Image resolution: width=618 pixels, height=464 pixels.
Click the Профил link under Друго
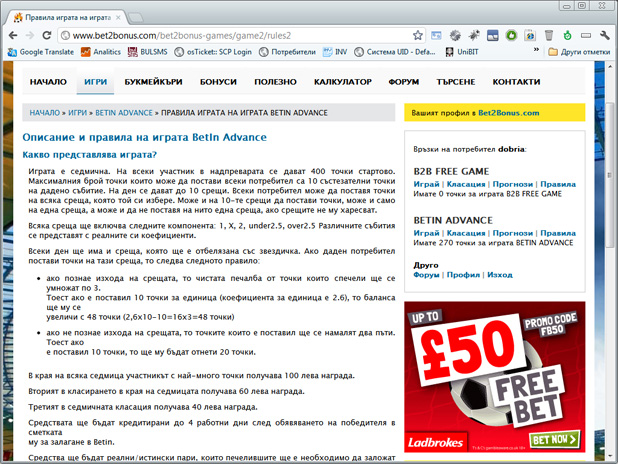tap(463, 275)
